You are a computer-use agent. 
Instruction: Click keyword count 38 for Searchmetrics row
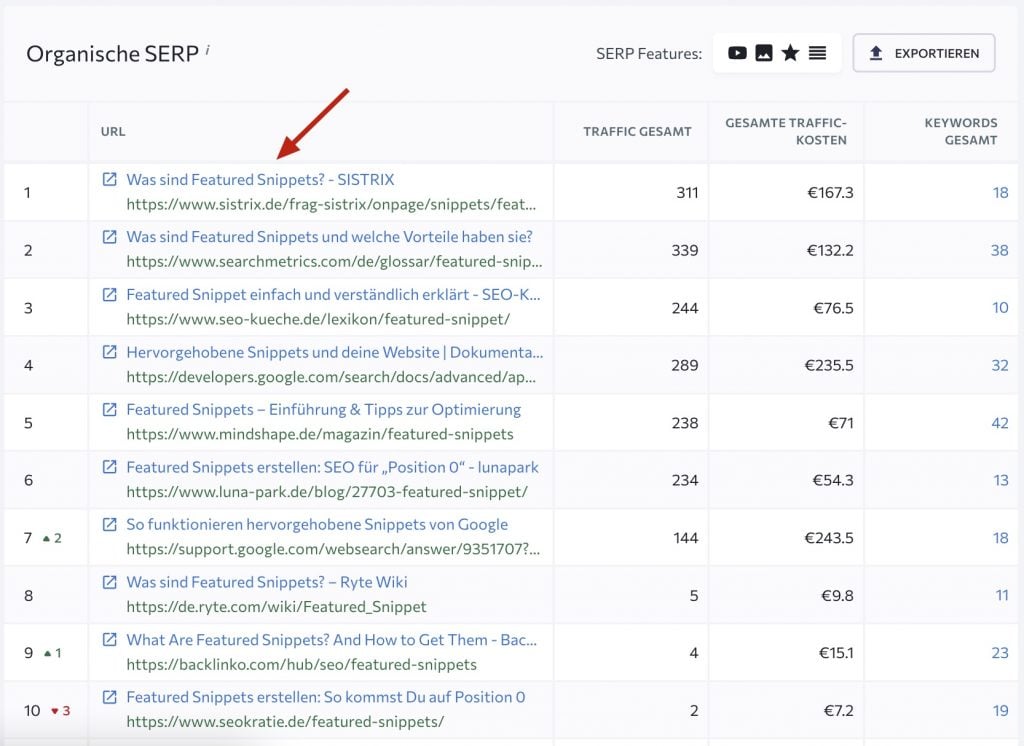1000,251
